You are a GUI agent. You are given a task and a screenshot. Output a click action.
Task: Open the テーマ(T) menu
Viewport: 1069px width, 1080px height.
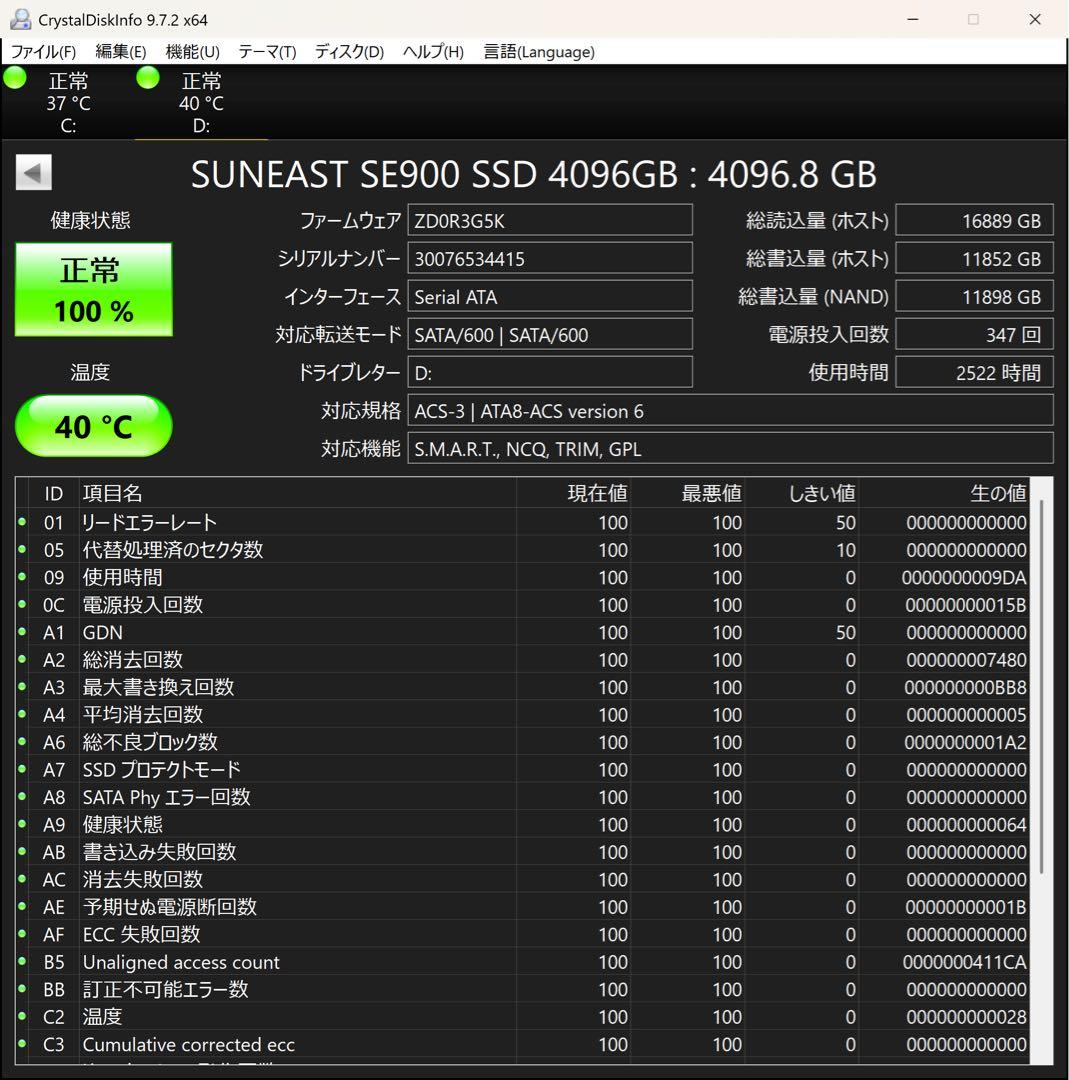coord(267,52)
